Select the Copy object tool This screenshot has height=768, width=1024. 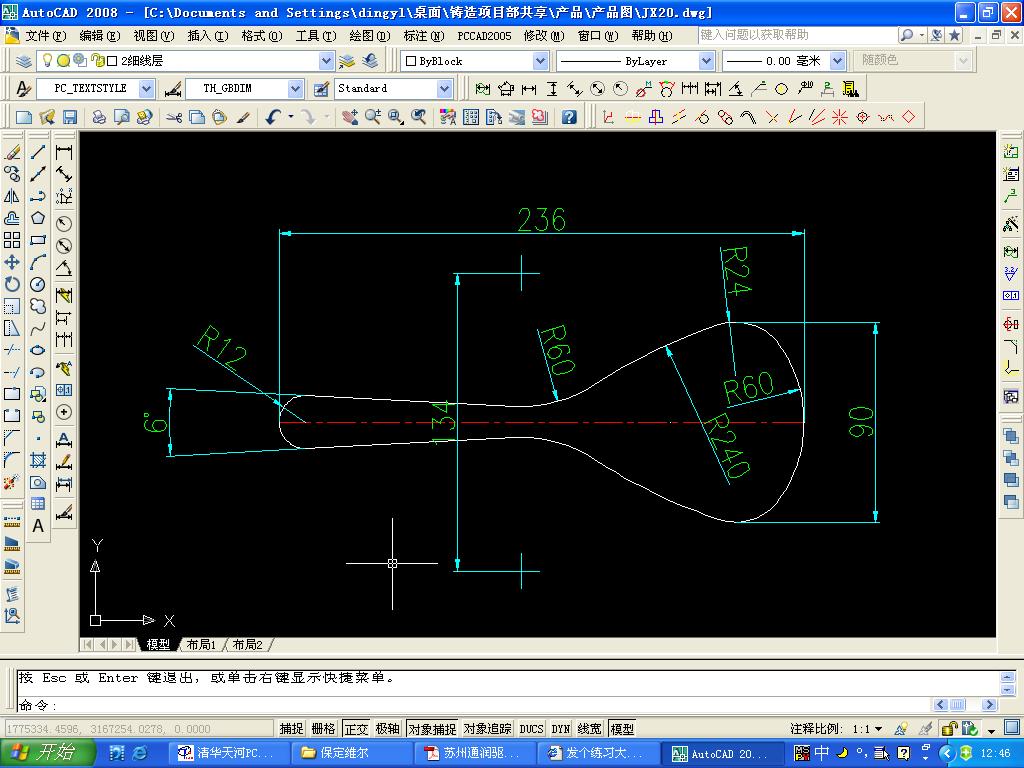[x=12, y=174]
